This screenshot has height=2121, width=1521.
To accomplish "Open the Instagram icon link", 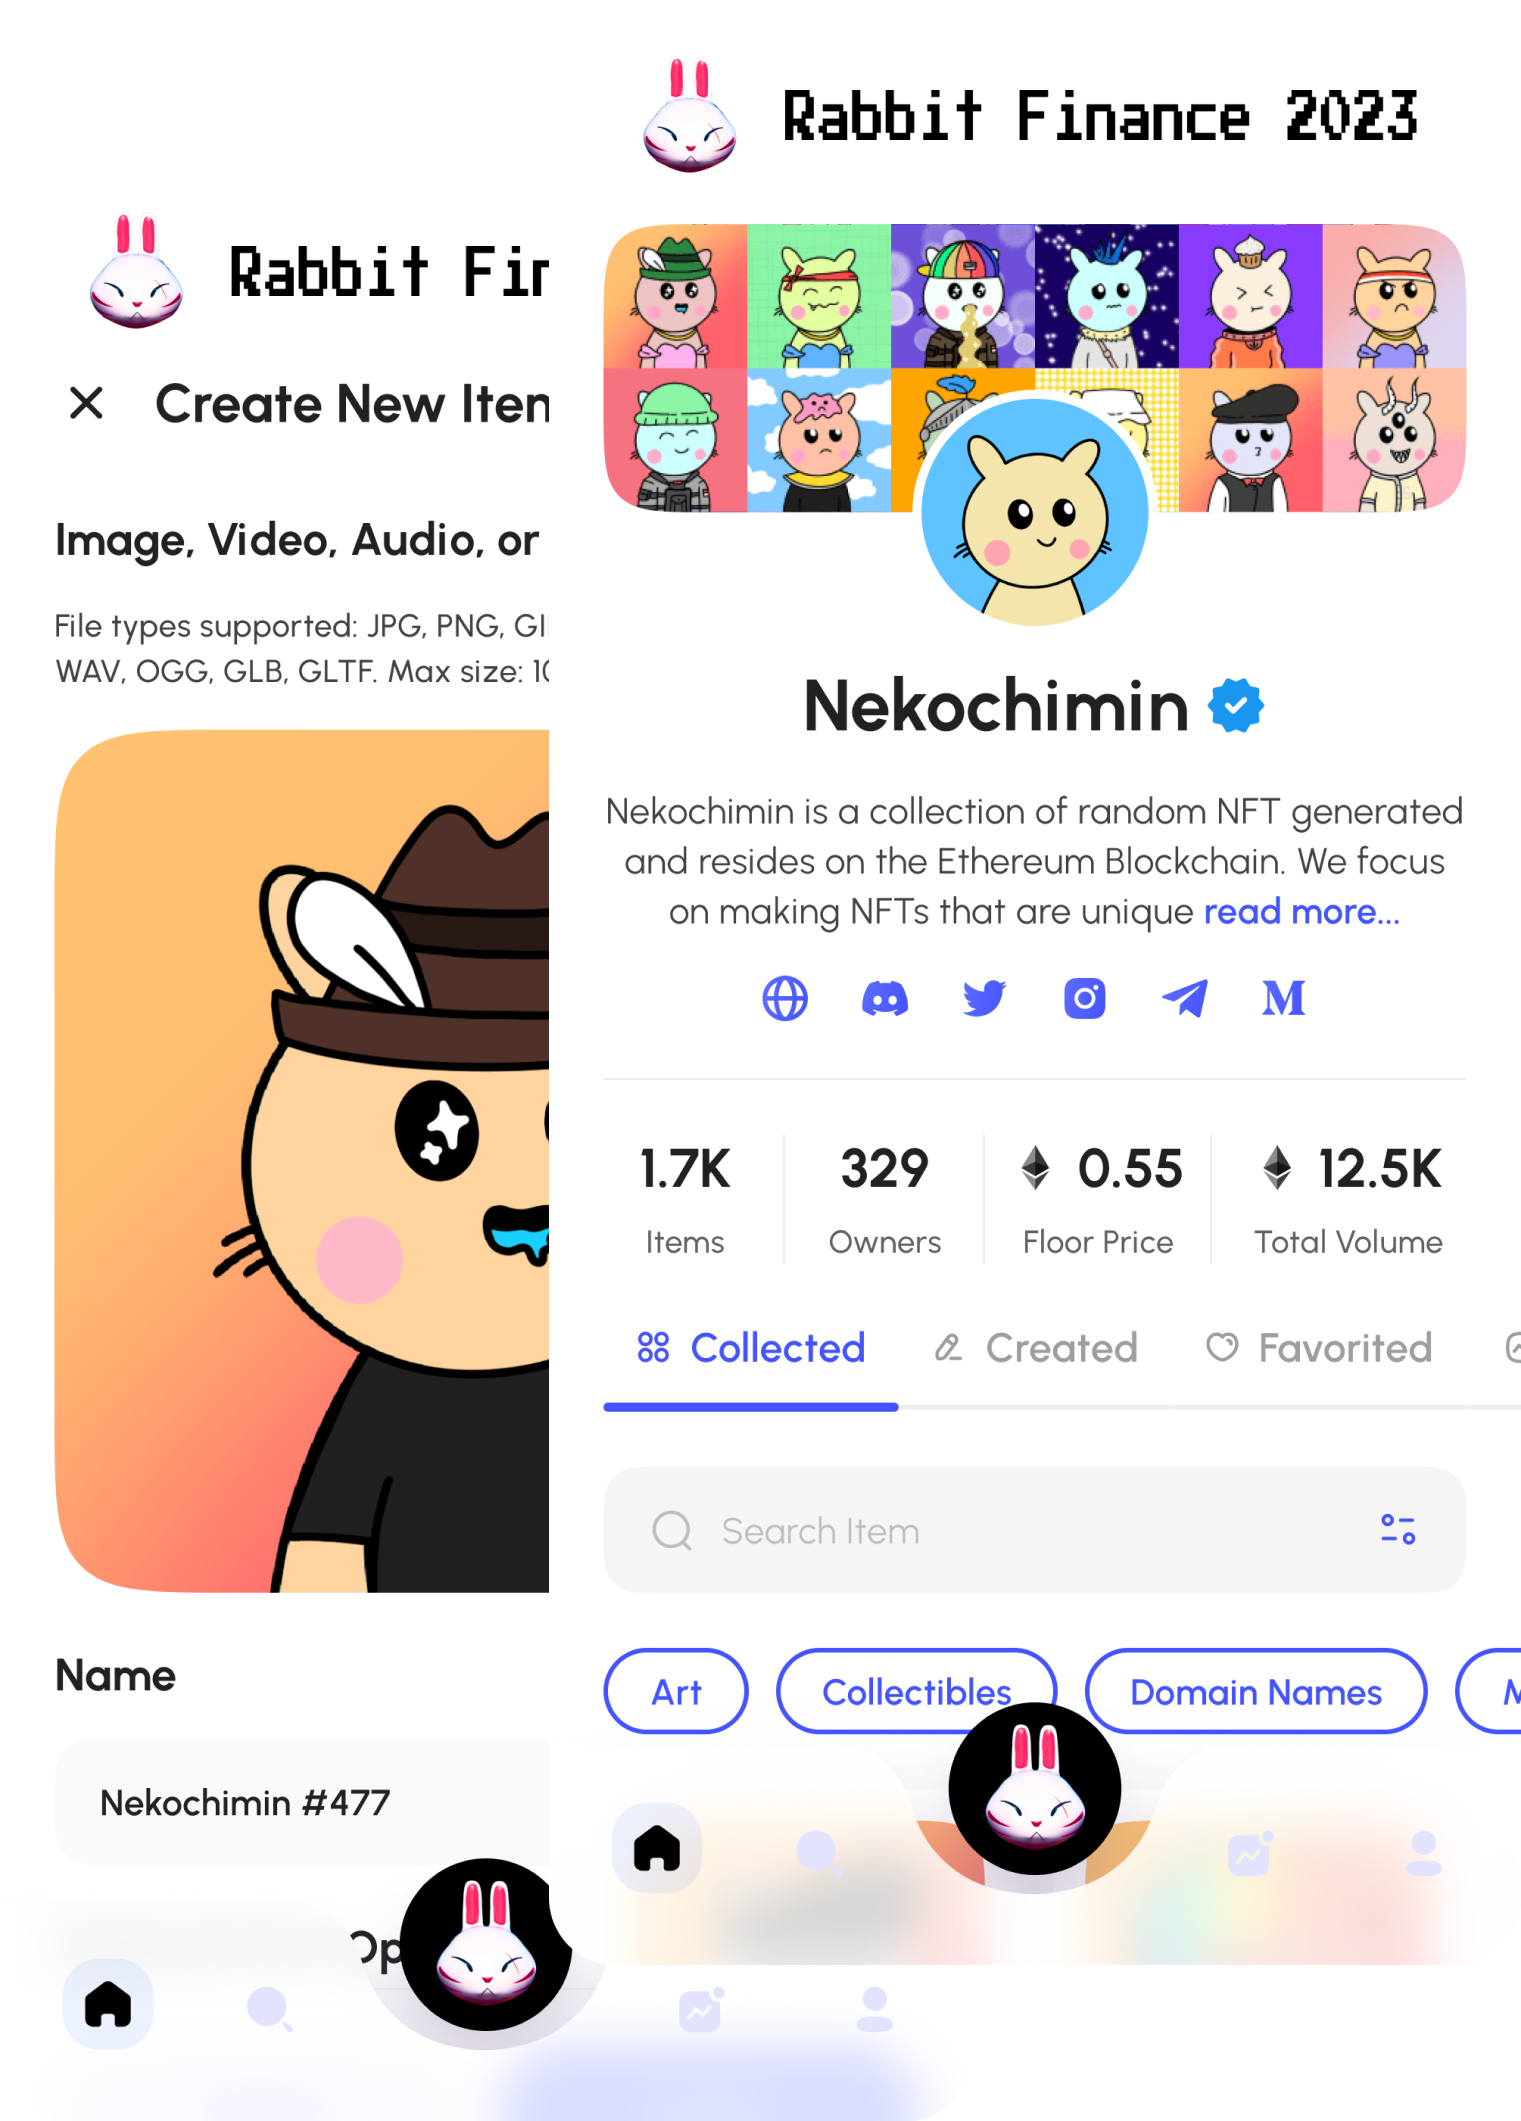I will coord(1084,998).
